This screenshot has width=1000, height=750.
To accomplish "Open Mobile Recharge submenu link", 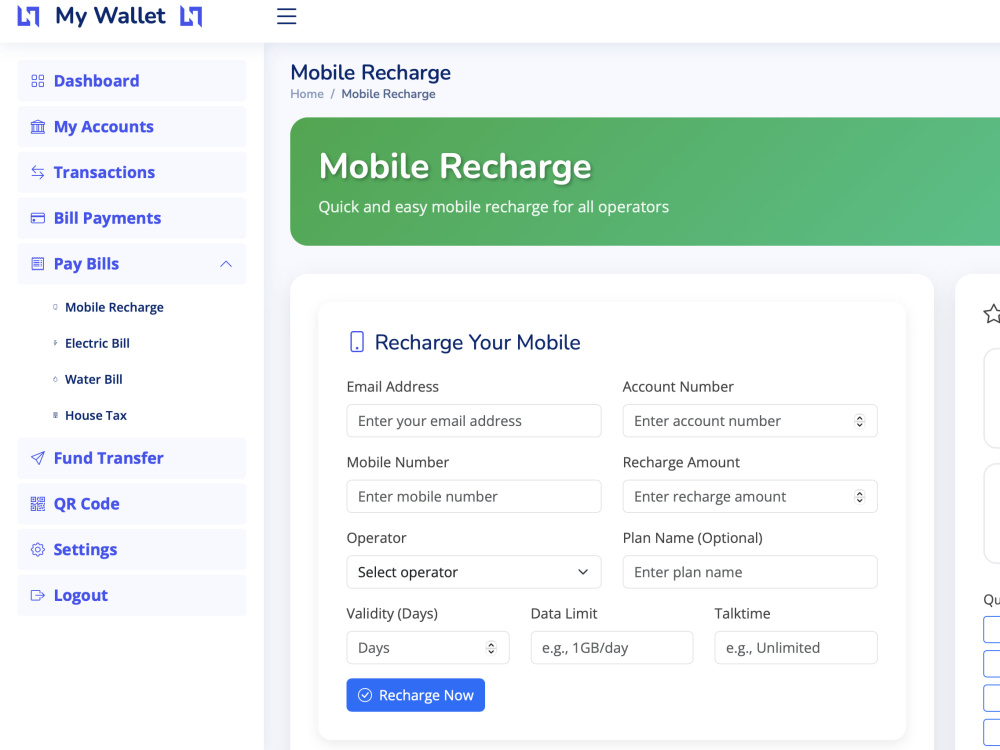I will coord(114,307).
